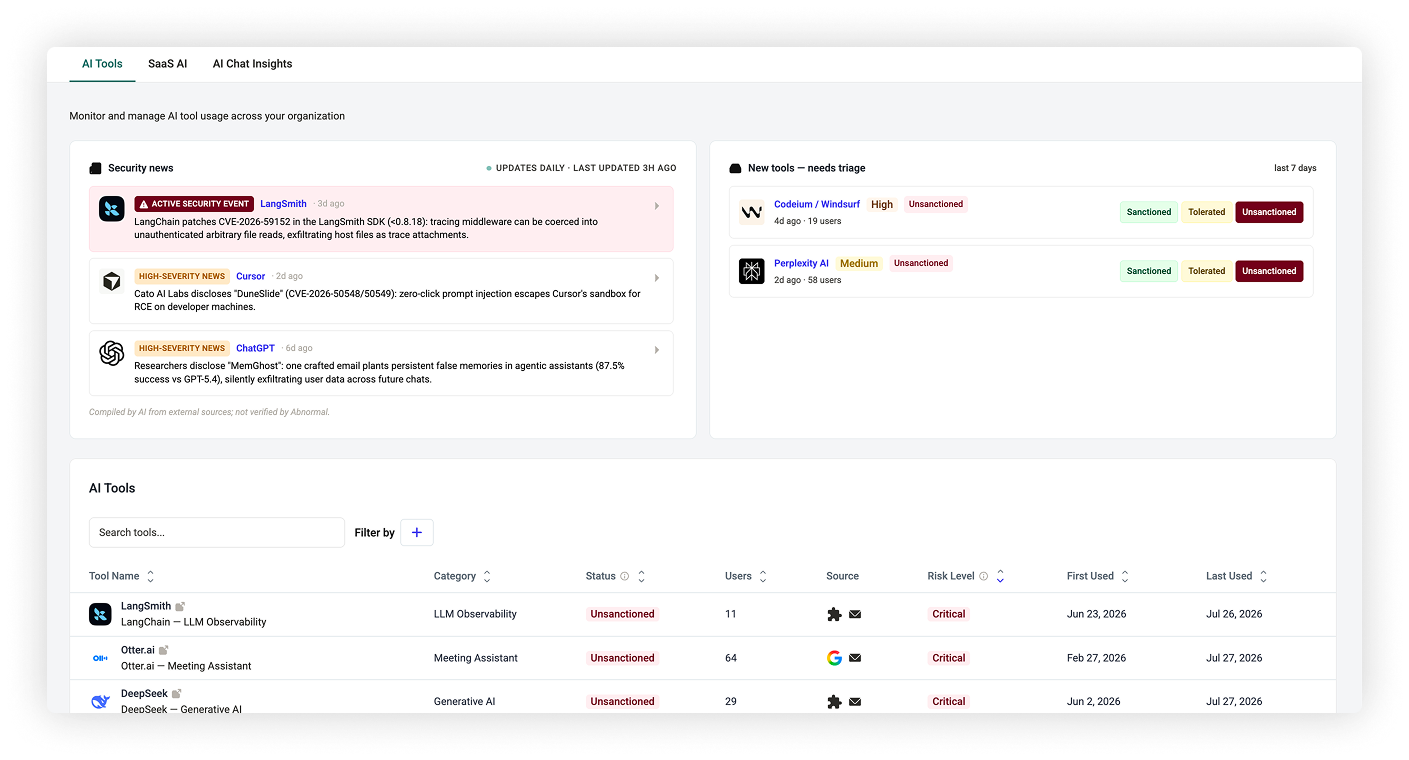Click the LangSmith logo in security news
Screen dimensions: 1409x760
tap(111, 209)
